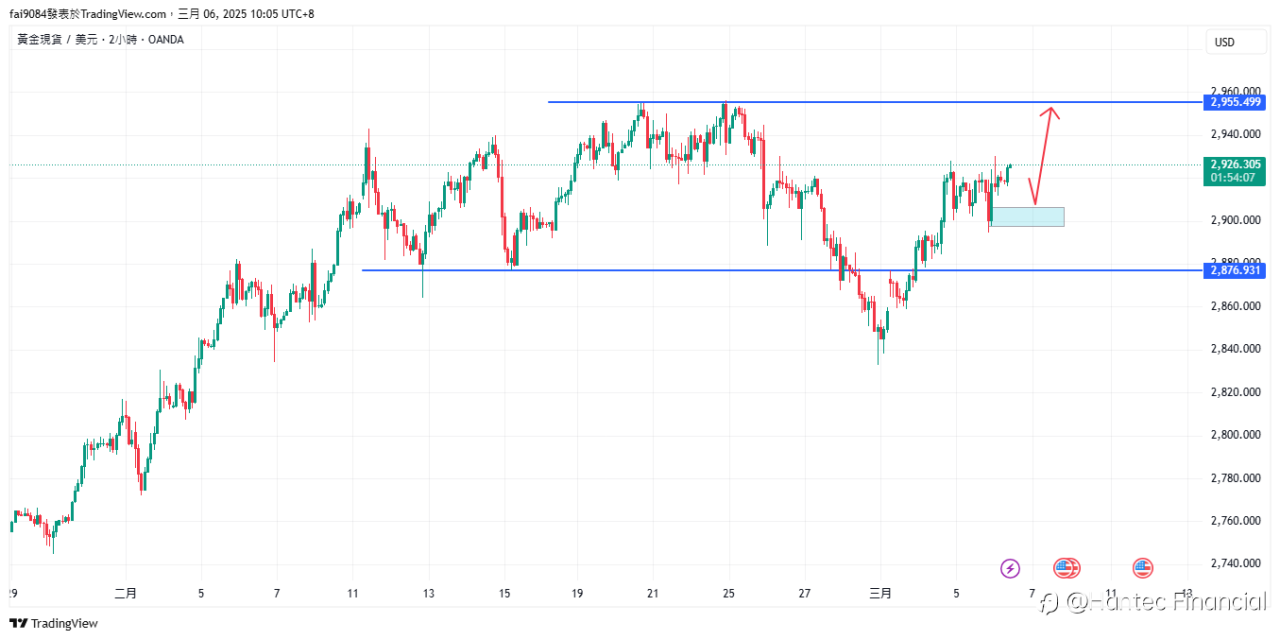Screen dimensions: 1280x640
Task: Select the 2,876.931 lower price label
Action: click(x=1236, y=270)
